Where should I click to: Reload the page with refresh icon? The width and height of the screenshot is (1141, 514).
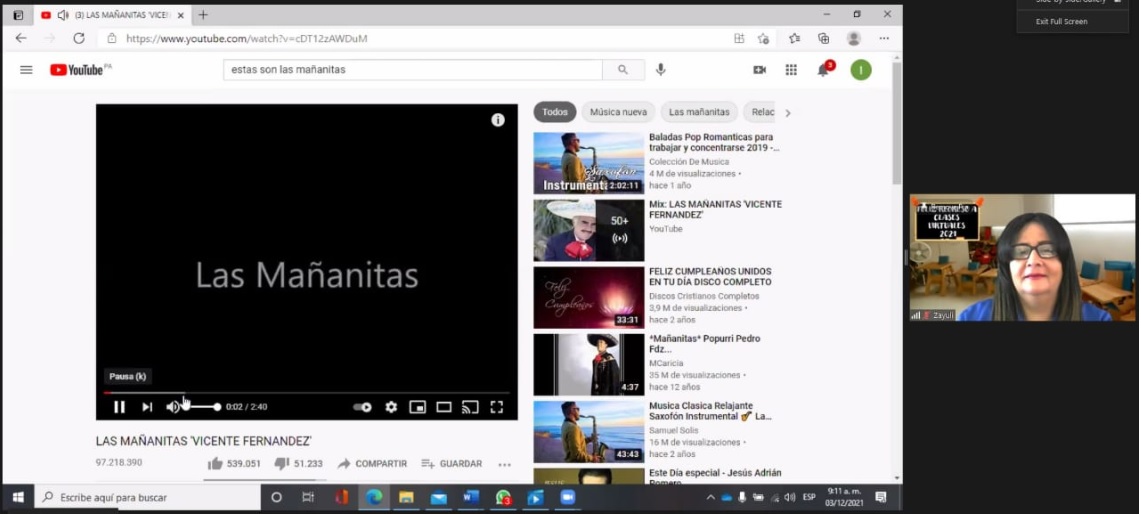[79, 39]
